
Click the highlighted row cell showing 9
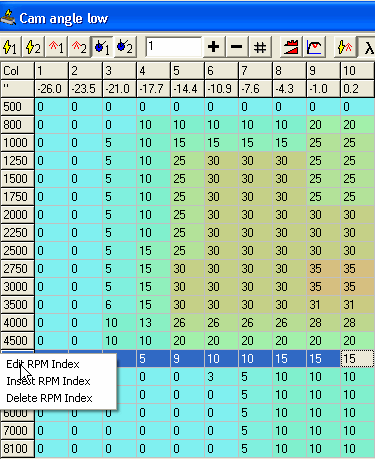point(187,359)
